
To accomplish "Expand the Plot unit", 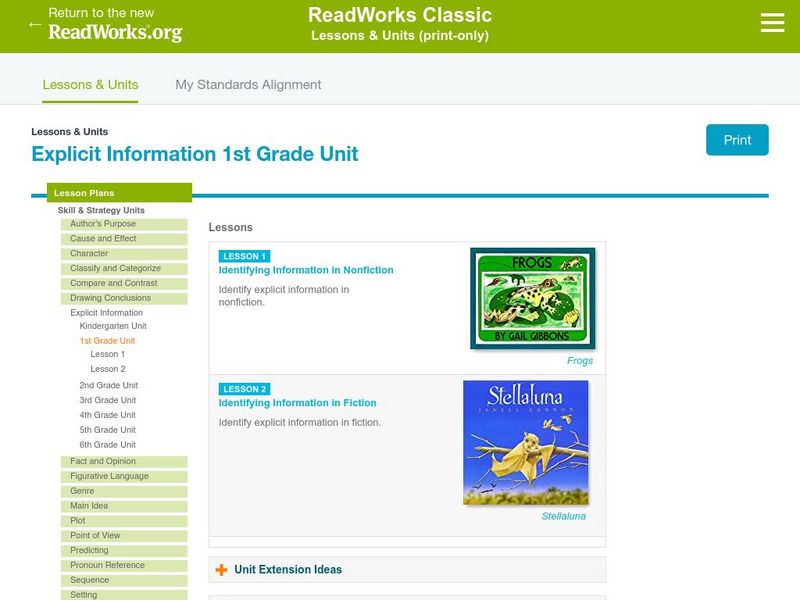I will click(x=124, y=521).
